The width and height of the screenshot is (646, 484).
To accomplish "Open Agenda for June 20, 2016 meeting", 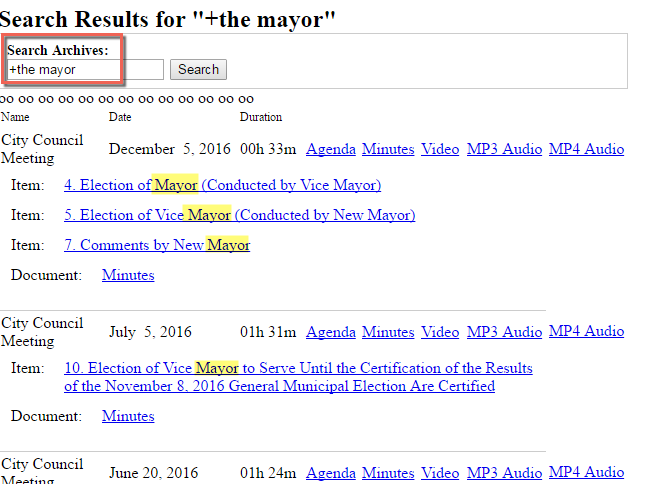I will tap(330, 473).
